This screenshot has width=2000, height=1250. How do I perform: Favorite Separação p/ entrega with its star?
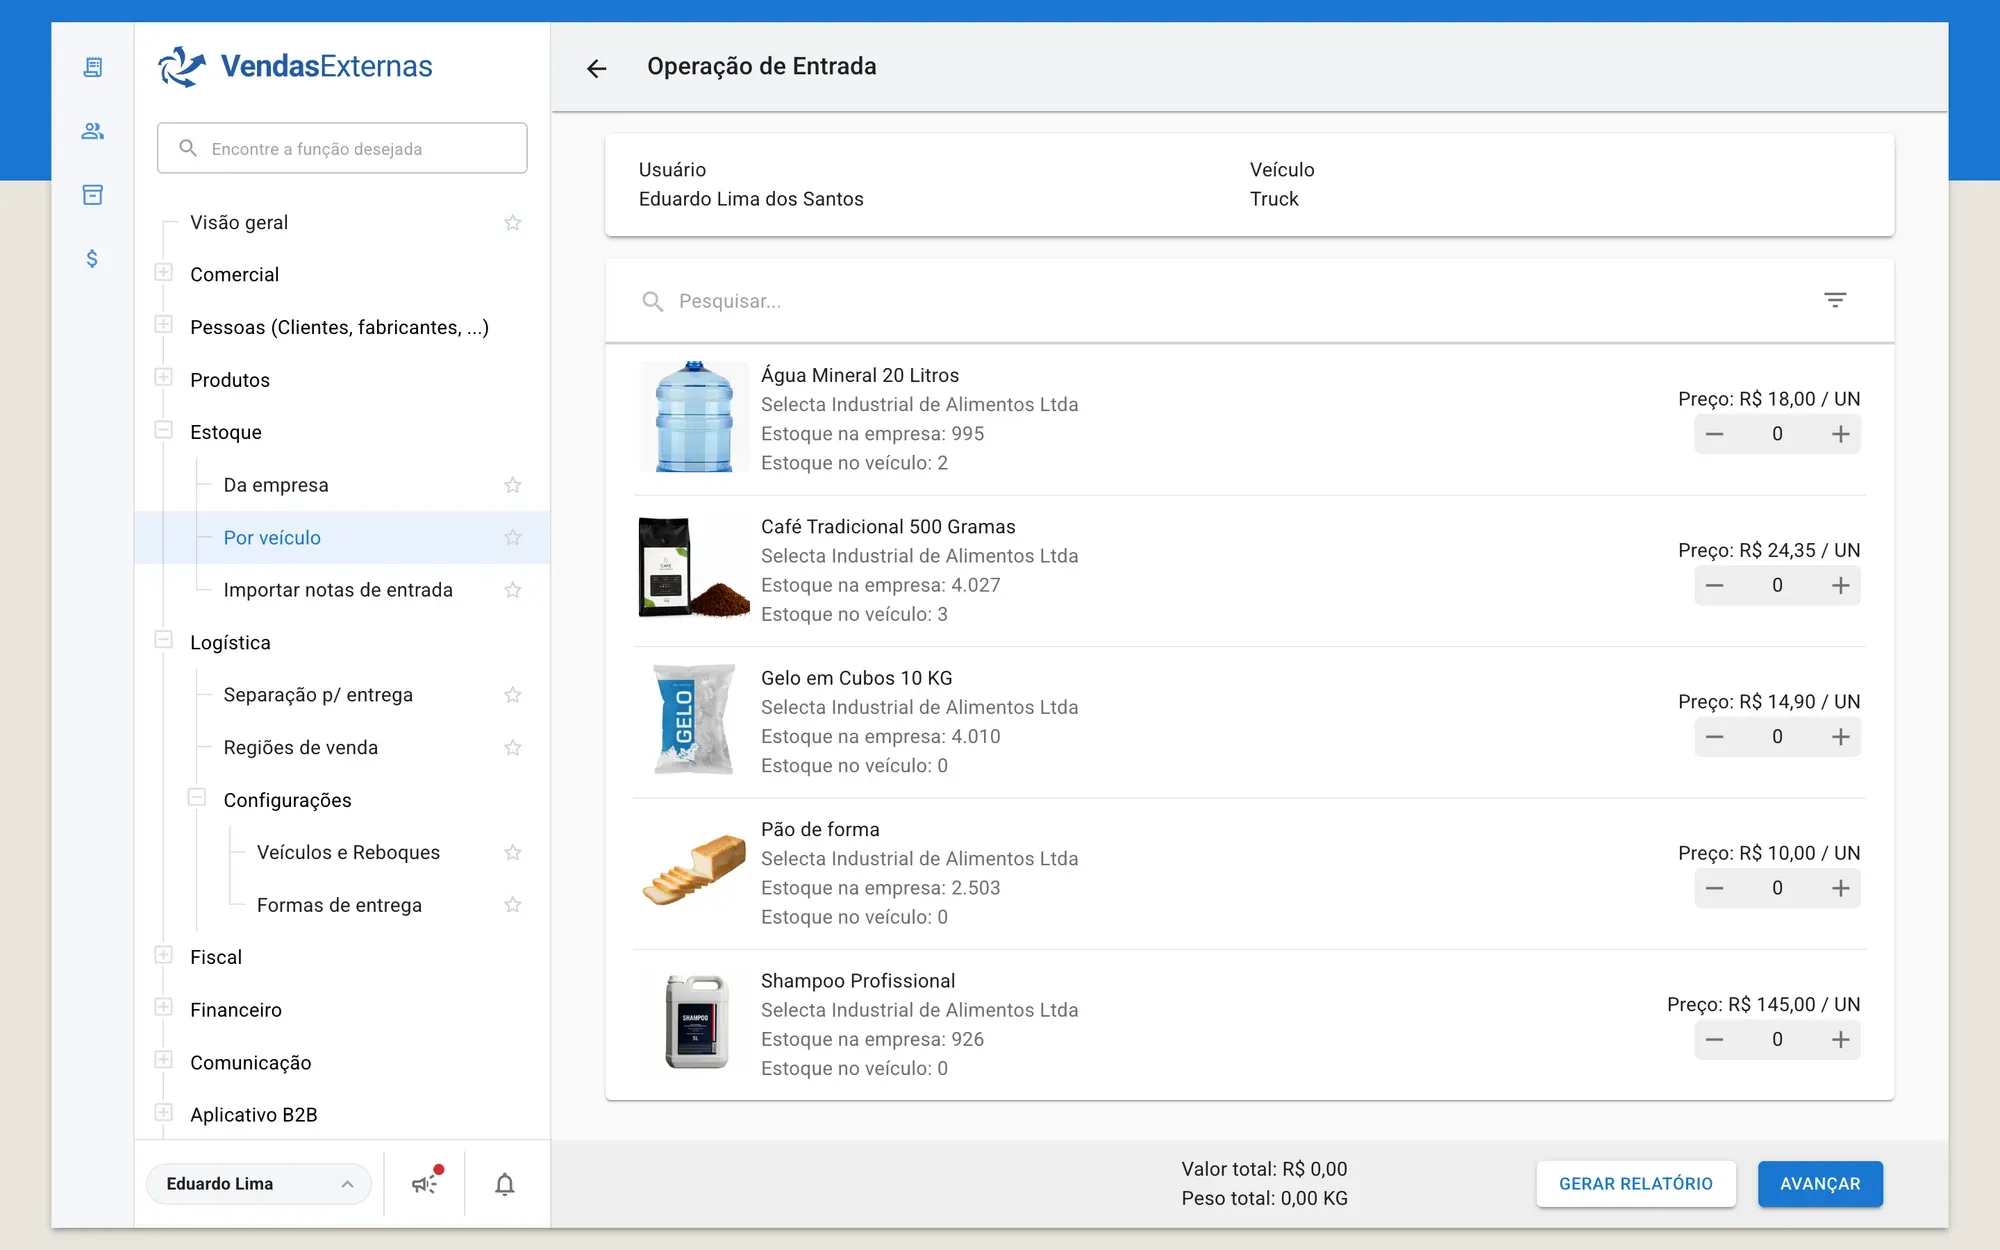tap(513, 695)
